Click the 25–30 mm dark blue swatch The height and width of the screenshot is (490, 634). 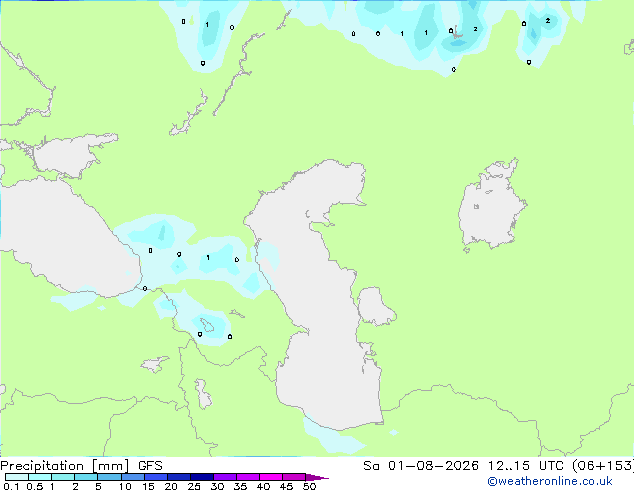[201, 477]
